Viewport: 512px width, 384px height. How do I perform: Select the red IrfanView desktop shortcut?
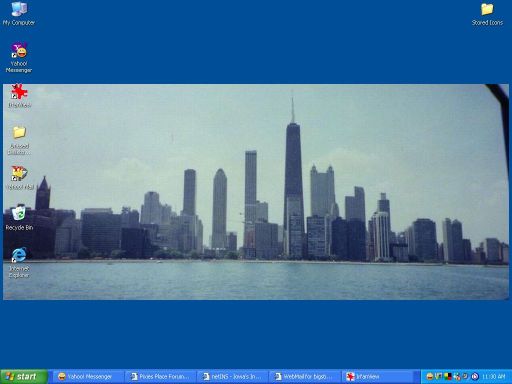click(x=19, y=96)
